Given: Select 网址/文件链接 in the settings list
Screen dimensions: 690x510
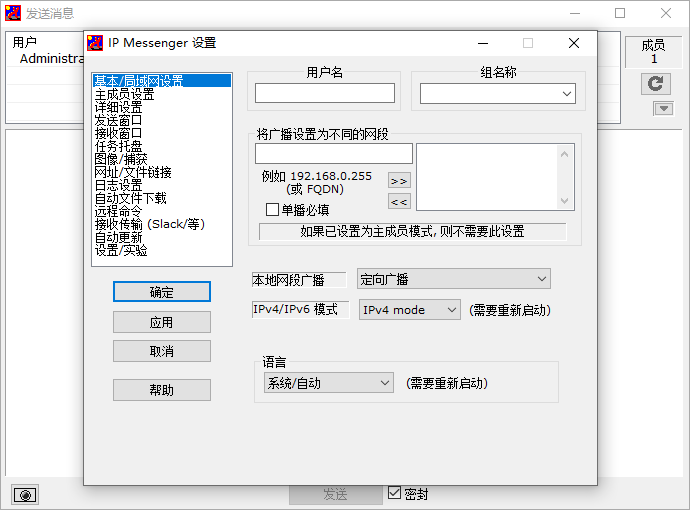Looking at the screenshot, I should (161, 172).
